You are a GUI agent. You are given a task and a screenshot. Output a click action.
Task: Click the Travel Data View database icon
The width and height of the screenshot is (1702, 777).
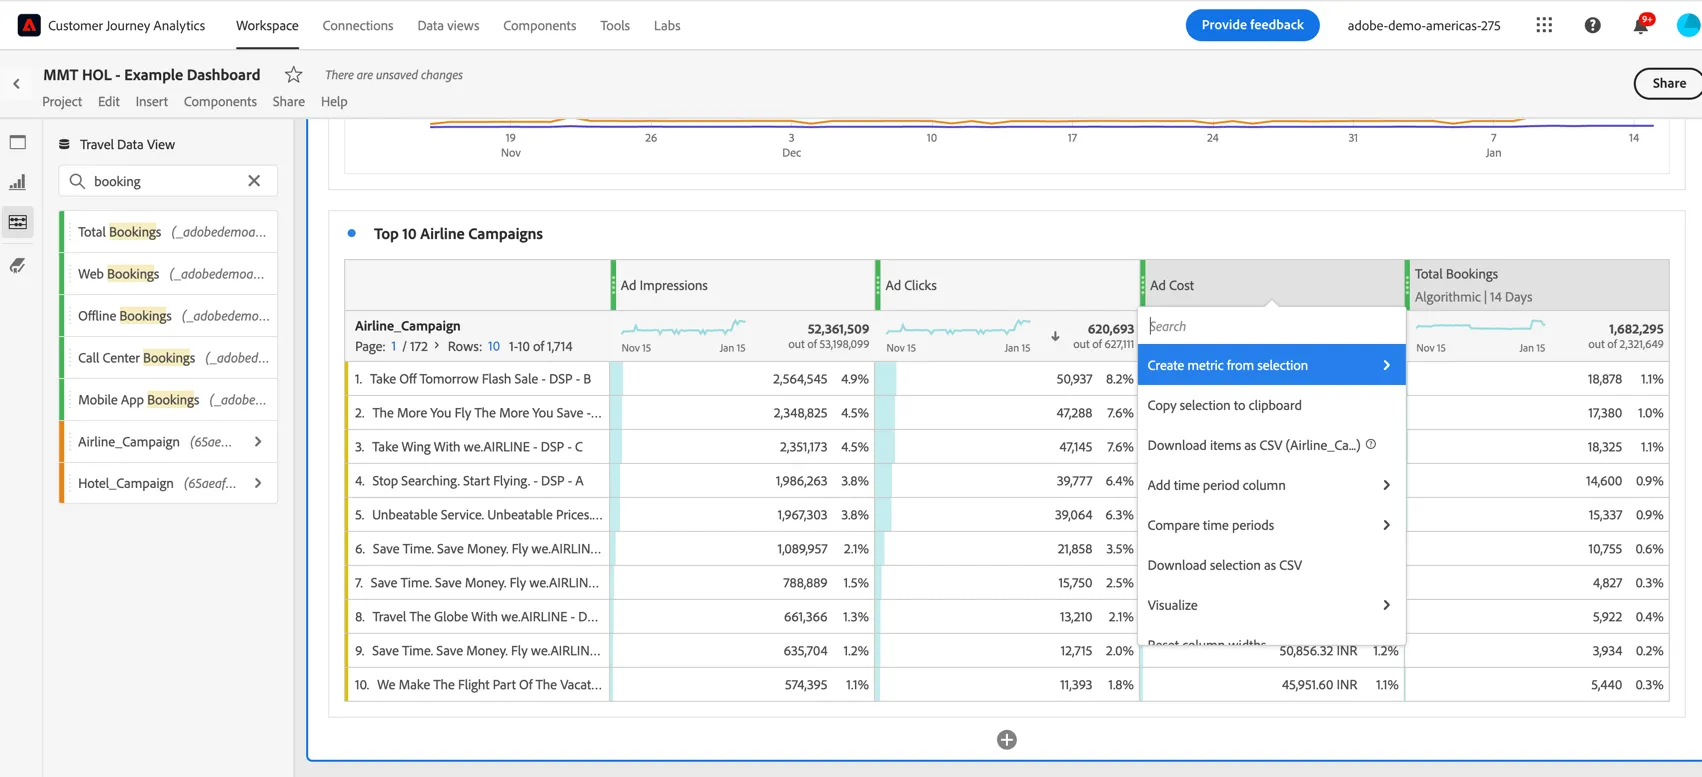point(64,144)
